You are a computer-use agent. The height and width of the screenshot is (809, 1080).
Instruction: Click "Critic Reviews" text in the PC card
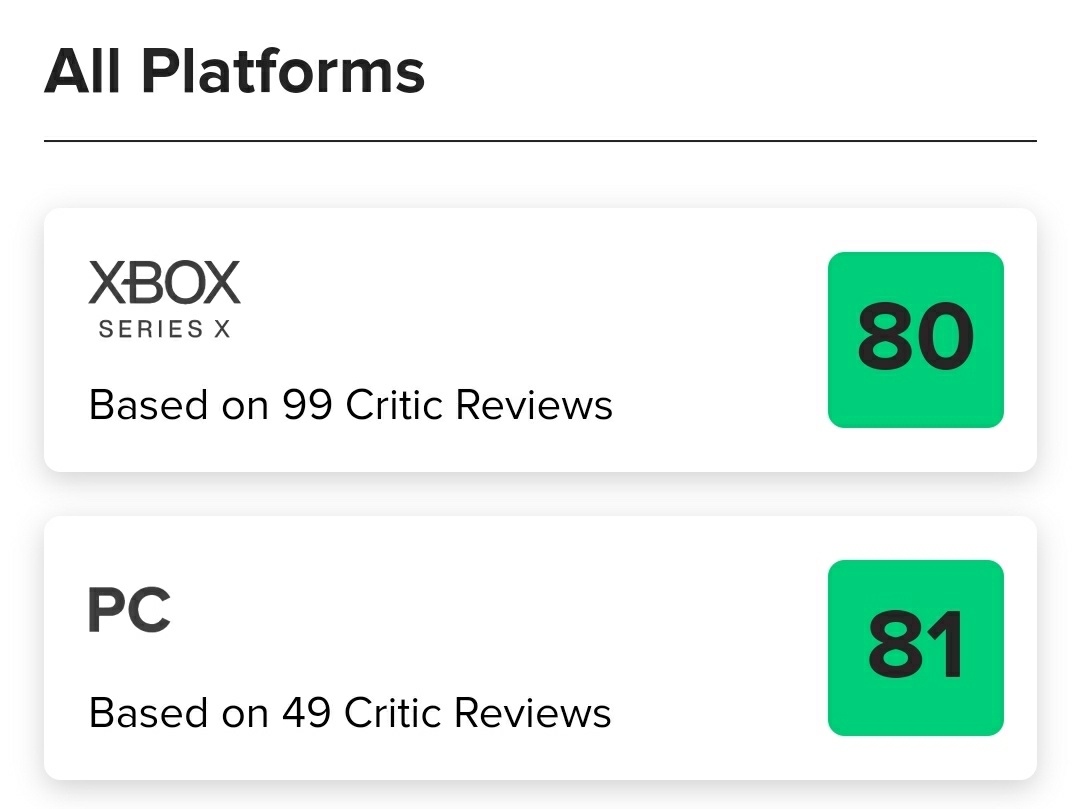[478, 713]
